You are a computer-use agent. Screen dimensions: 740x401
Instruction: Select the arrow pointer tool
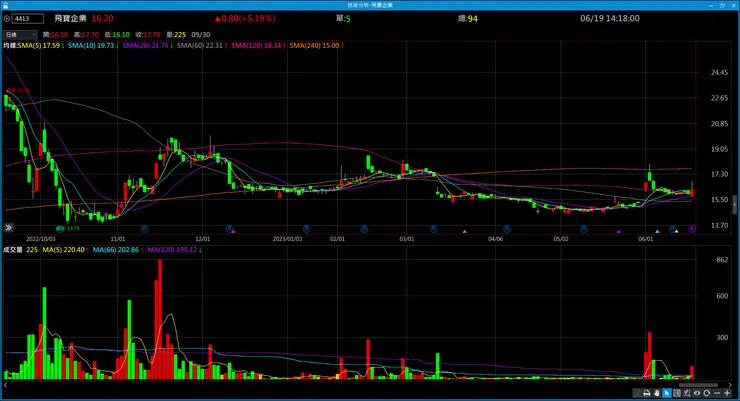pos(666,393)
